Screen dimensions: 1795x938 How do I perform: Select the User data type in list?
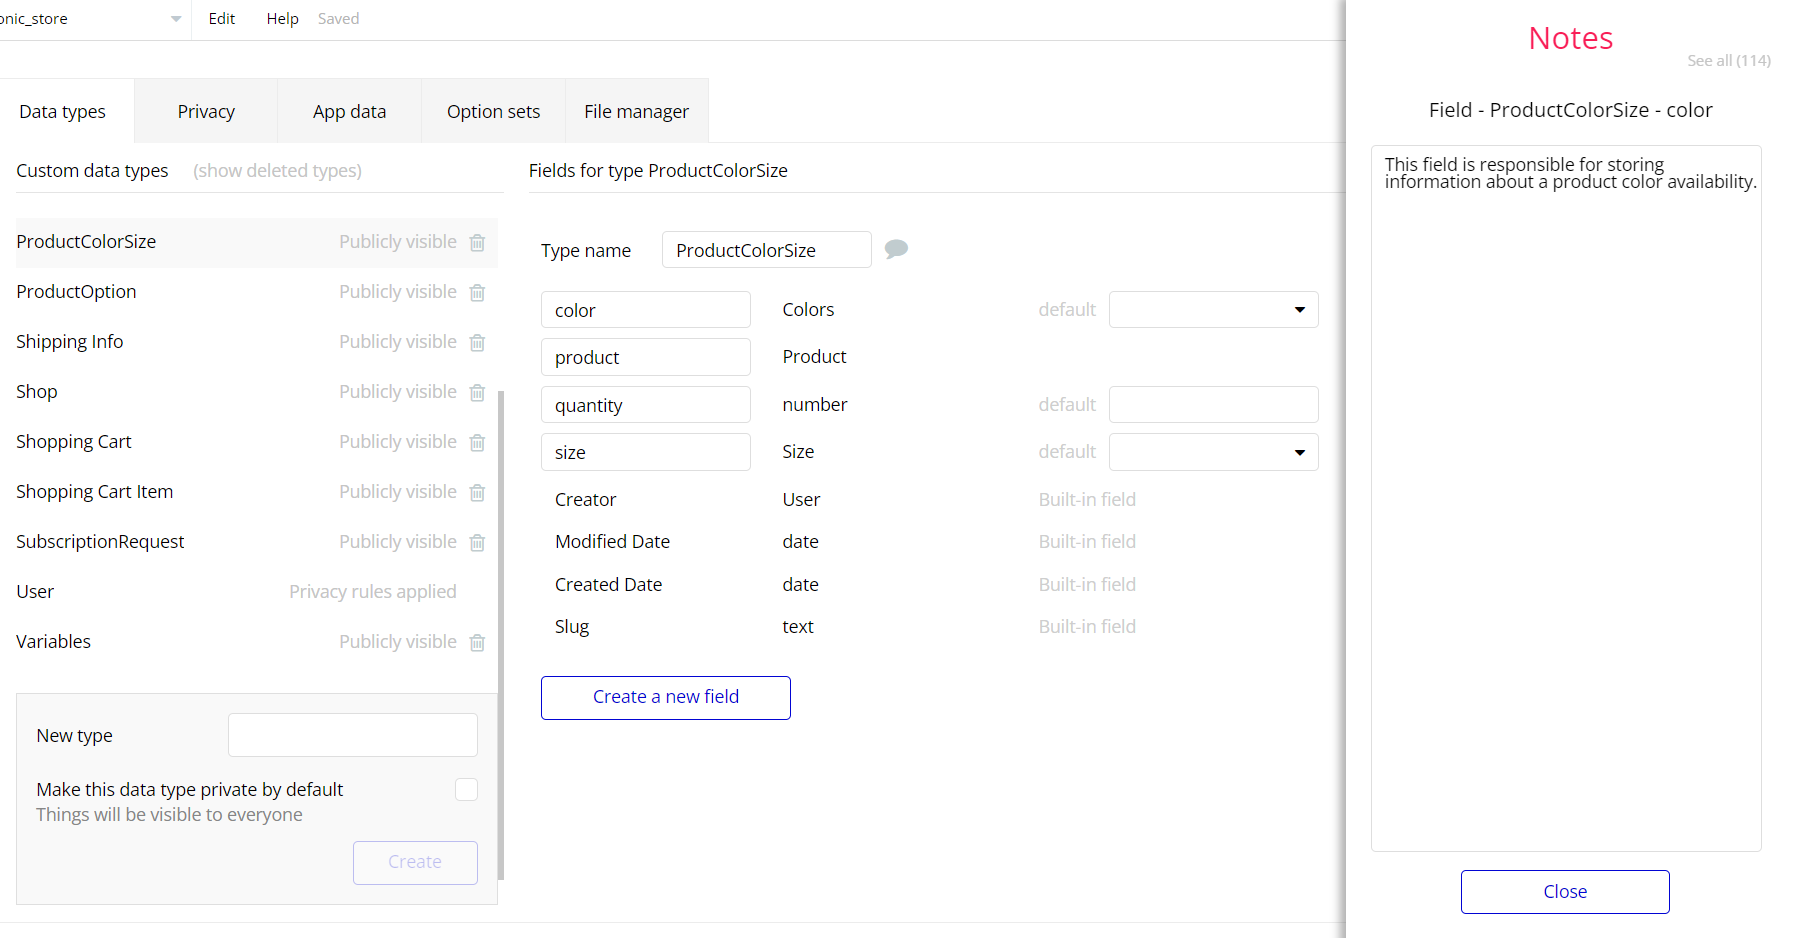(x=35, y=592)
